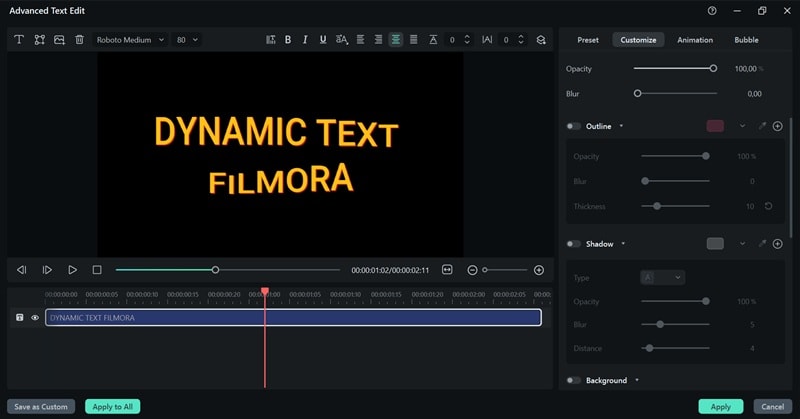Click the line spacing value stepper arrows
The width and height of the screenshot is (800, 419).
(x=467, y=40)
